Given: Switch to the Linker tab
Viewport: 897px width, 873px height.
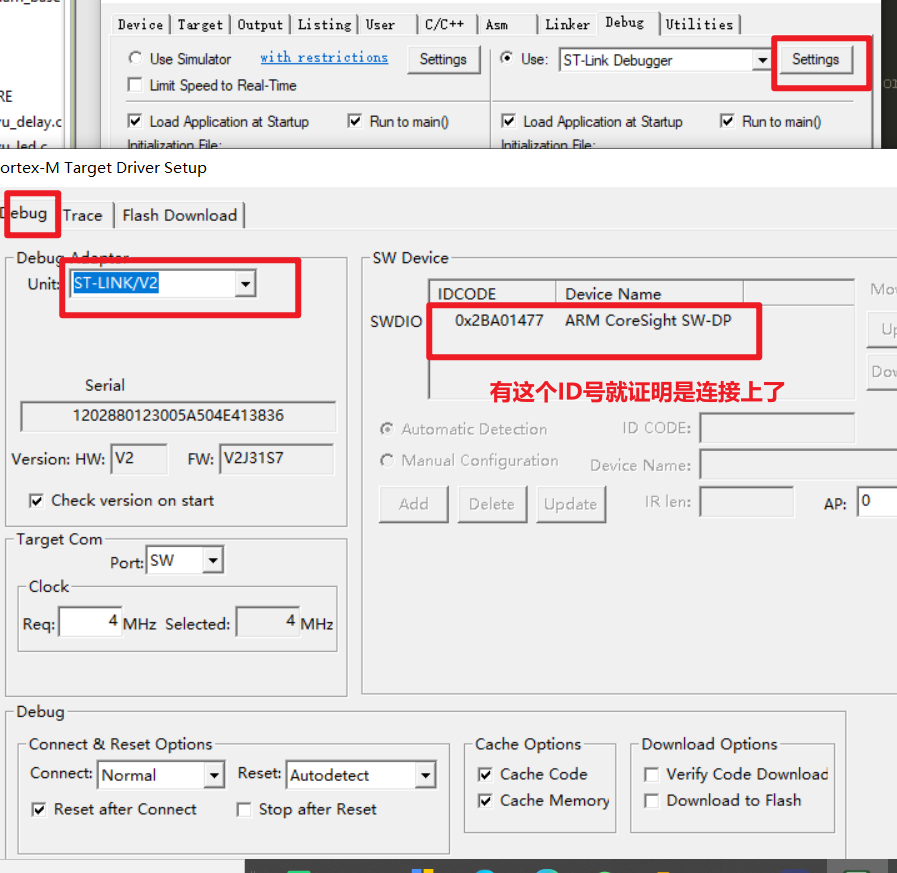Looking at the screenshot, I should [567, 25].
